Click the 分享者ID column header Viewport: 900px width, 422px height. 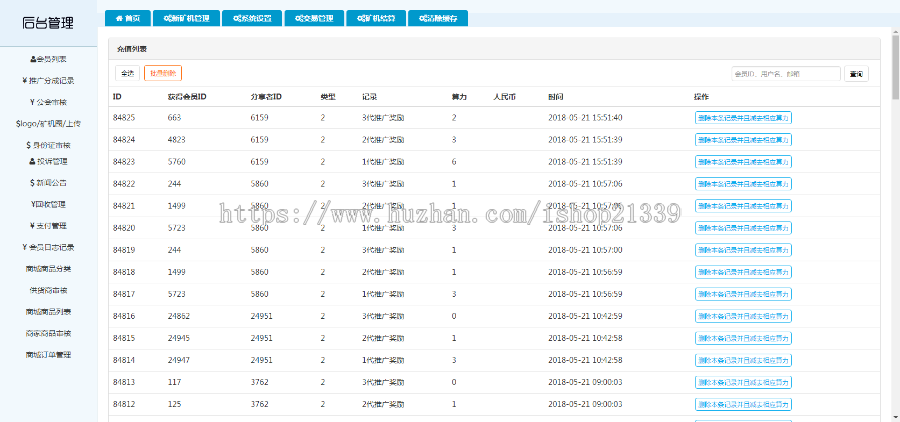point(266,97)
